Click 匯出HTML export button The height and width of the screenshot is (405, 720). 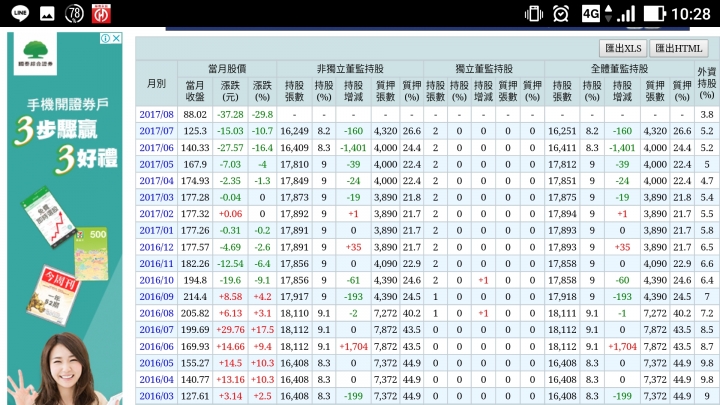pyautogui.click(x=679, y=48)
